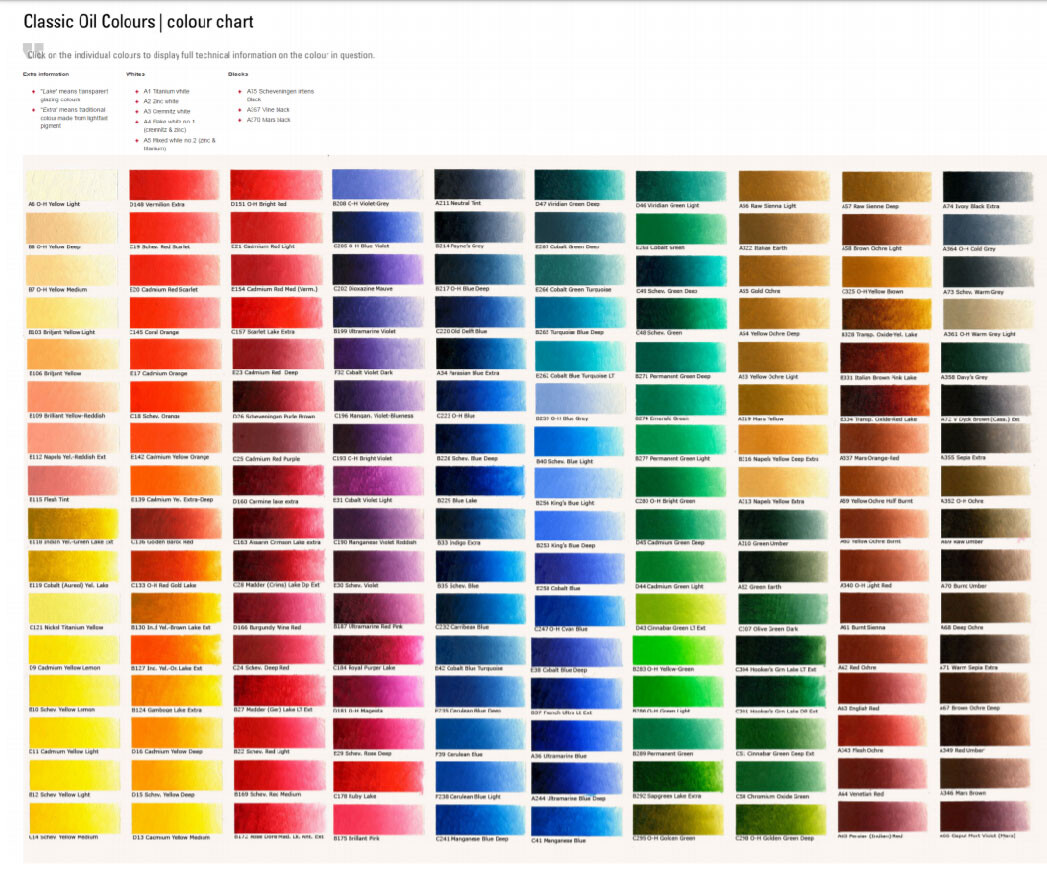Select the C280 O-H Bright Green swatch
This screenshot has height=880, width=1047.
pyautogui.click(x=681, y=482)
